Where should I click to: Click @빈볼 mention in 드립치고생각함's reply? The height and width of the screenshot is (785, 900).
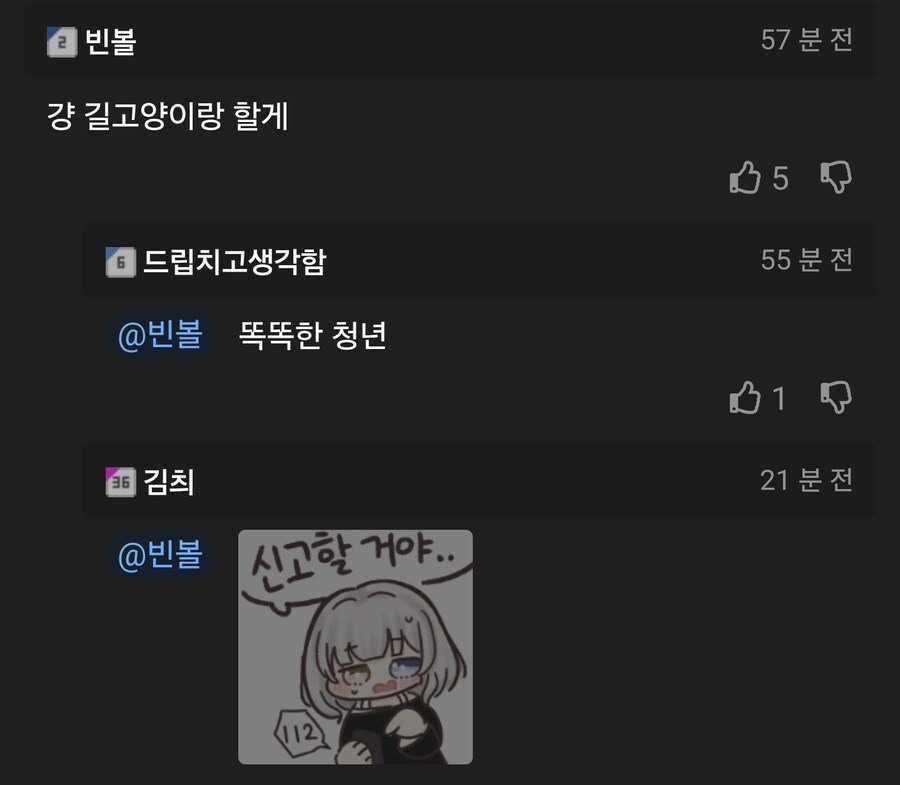(160, 335)
